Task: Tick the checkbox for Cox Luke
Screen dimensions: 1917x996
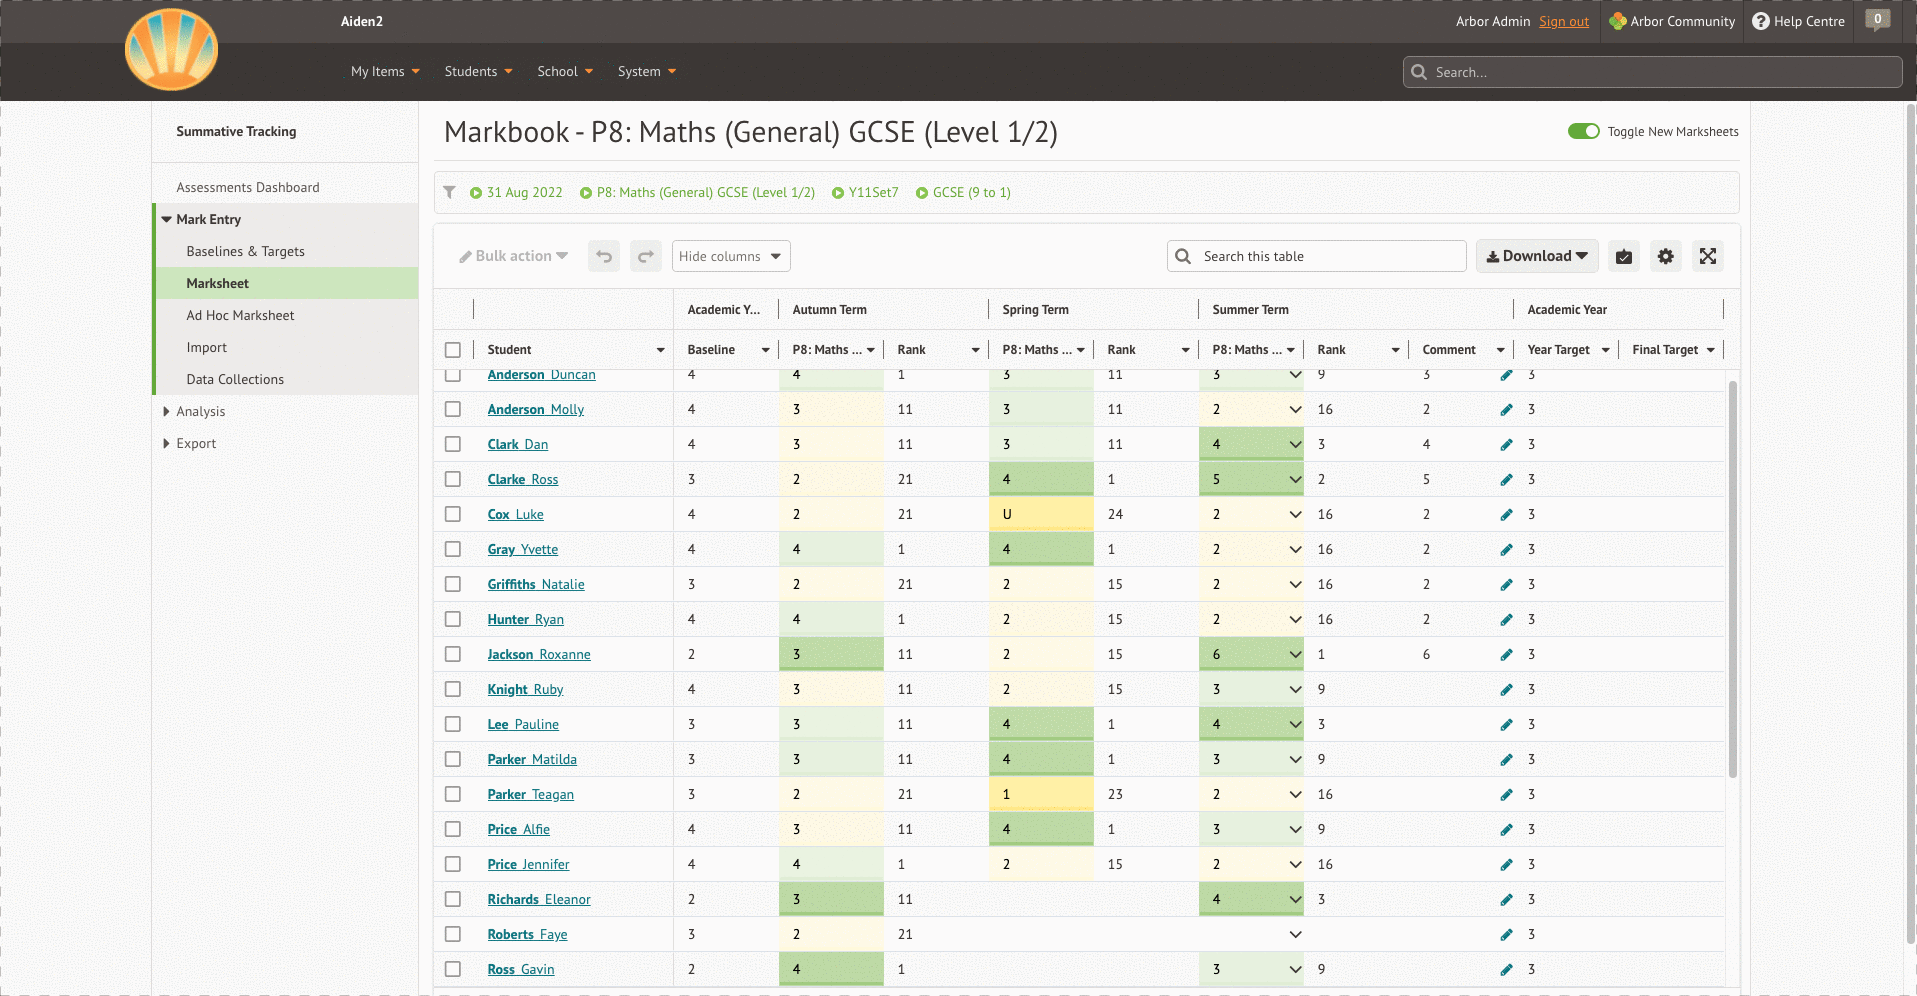Action: pyautogui.click(x=453, y=514)
